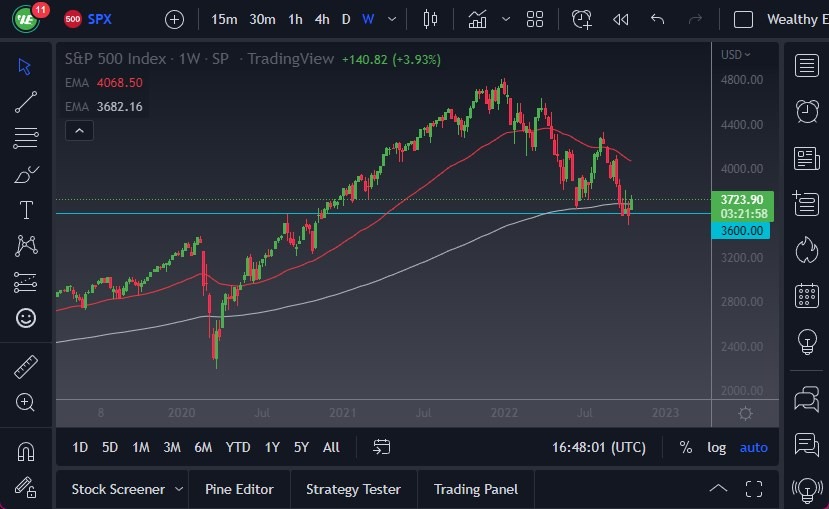Image resolution: width=829 pixels, height=509 pixels.
Task: Toggle the log scale option
Action: point(716,447)
